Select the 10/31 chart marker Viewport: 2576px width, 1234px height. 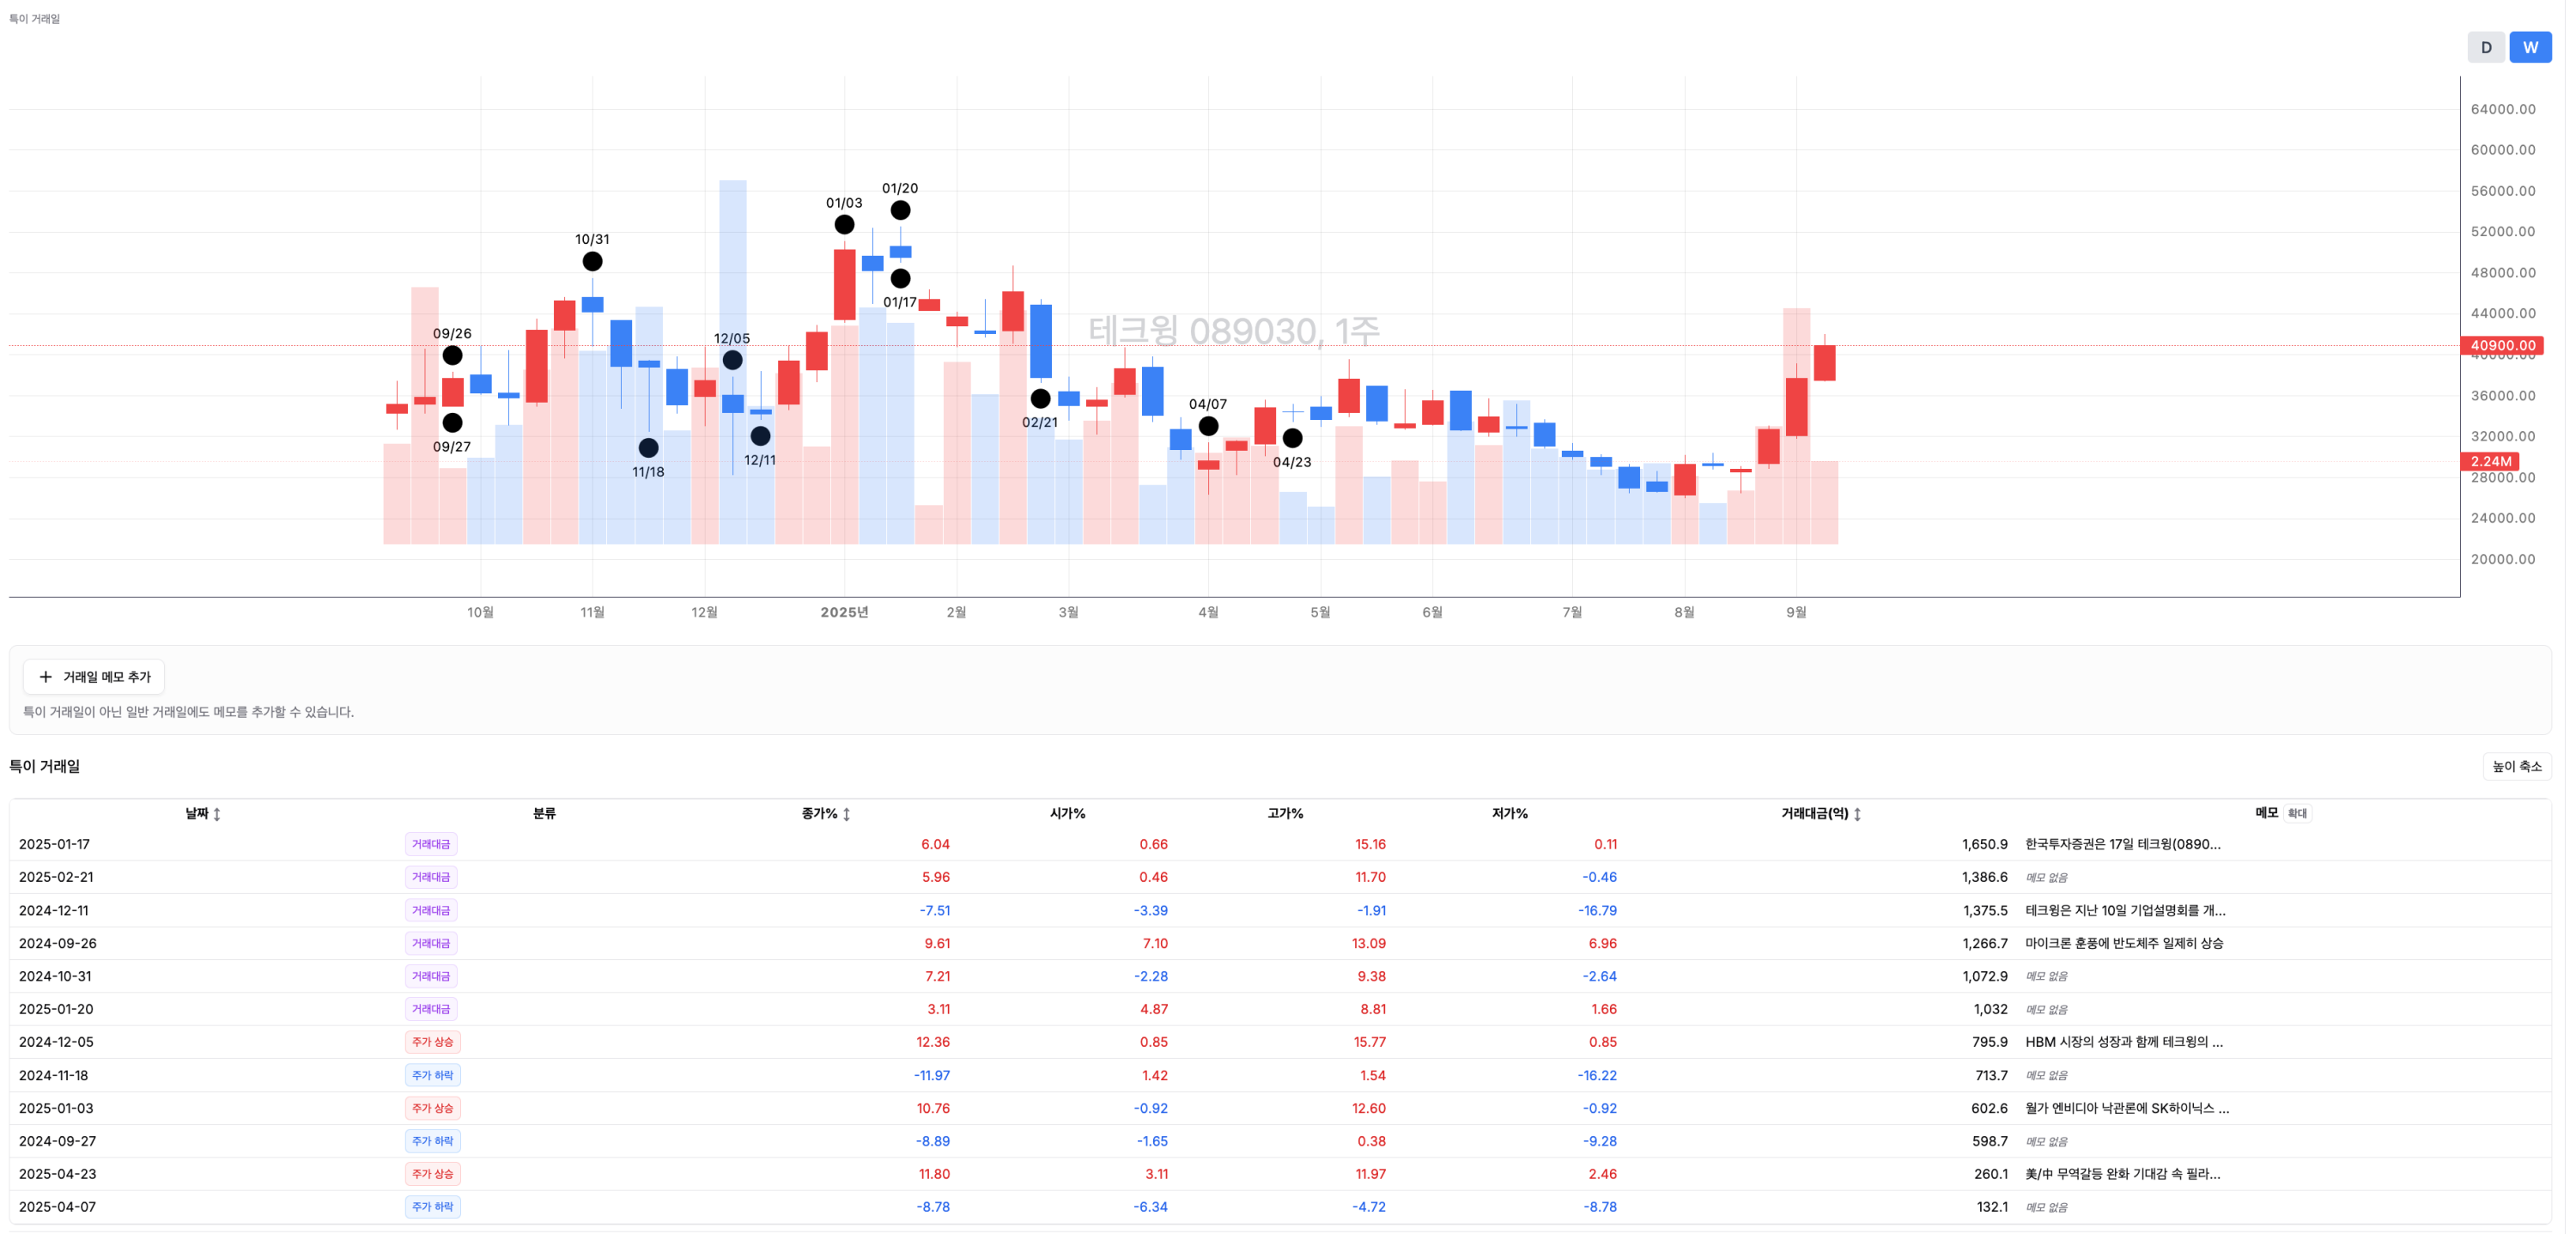click(592, 261)
